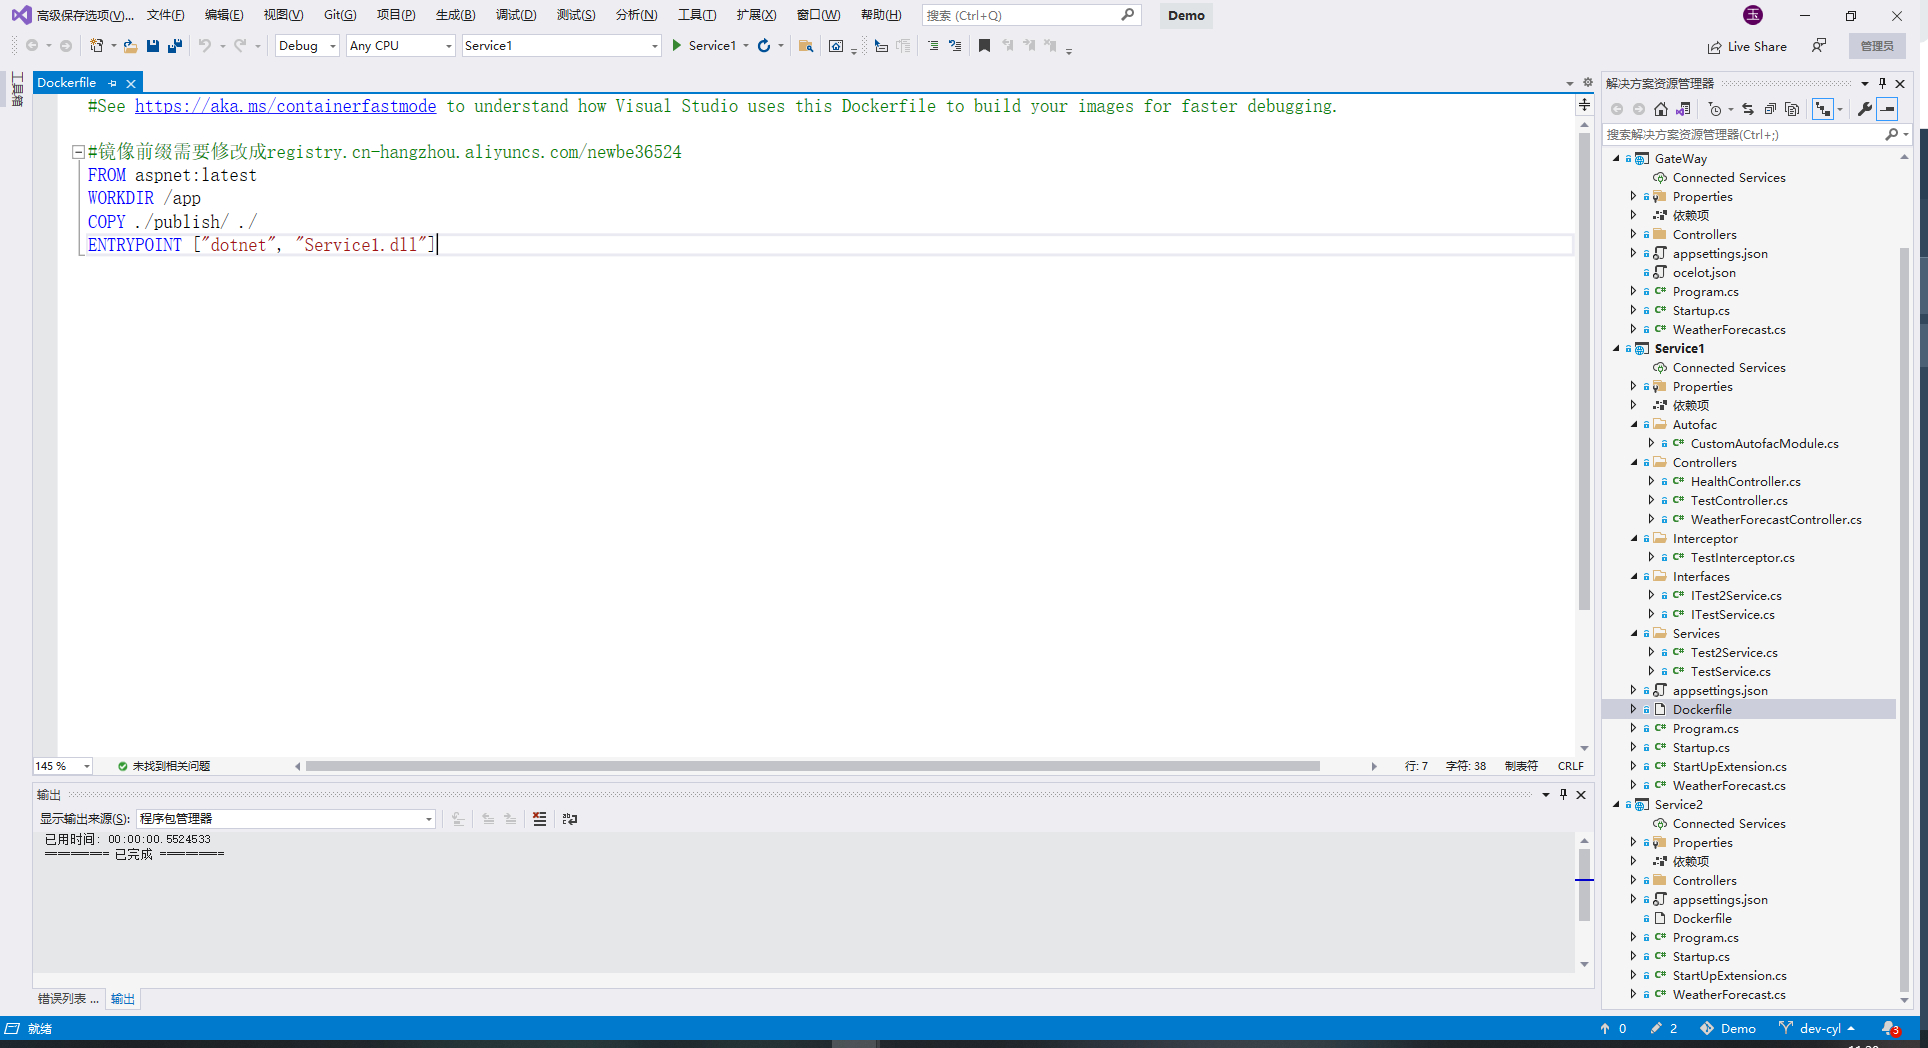Viewport: 1928px width, 1048px height.
Task: Click the Save All toolbar icon
Action: point(175,46)
